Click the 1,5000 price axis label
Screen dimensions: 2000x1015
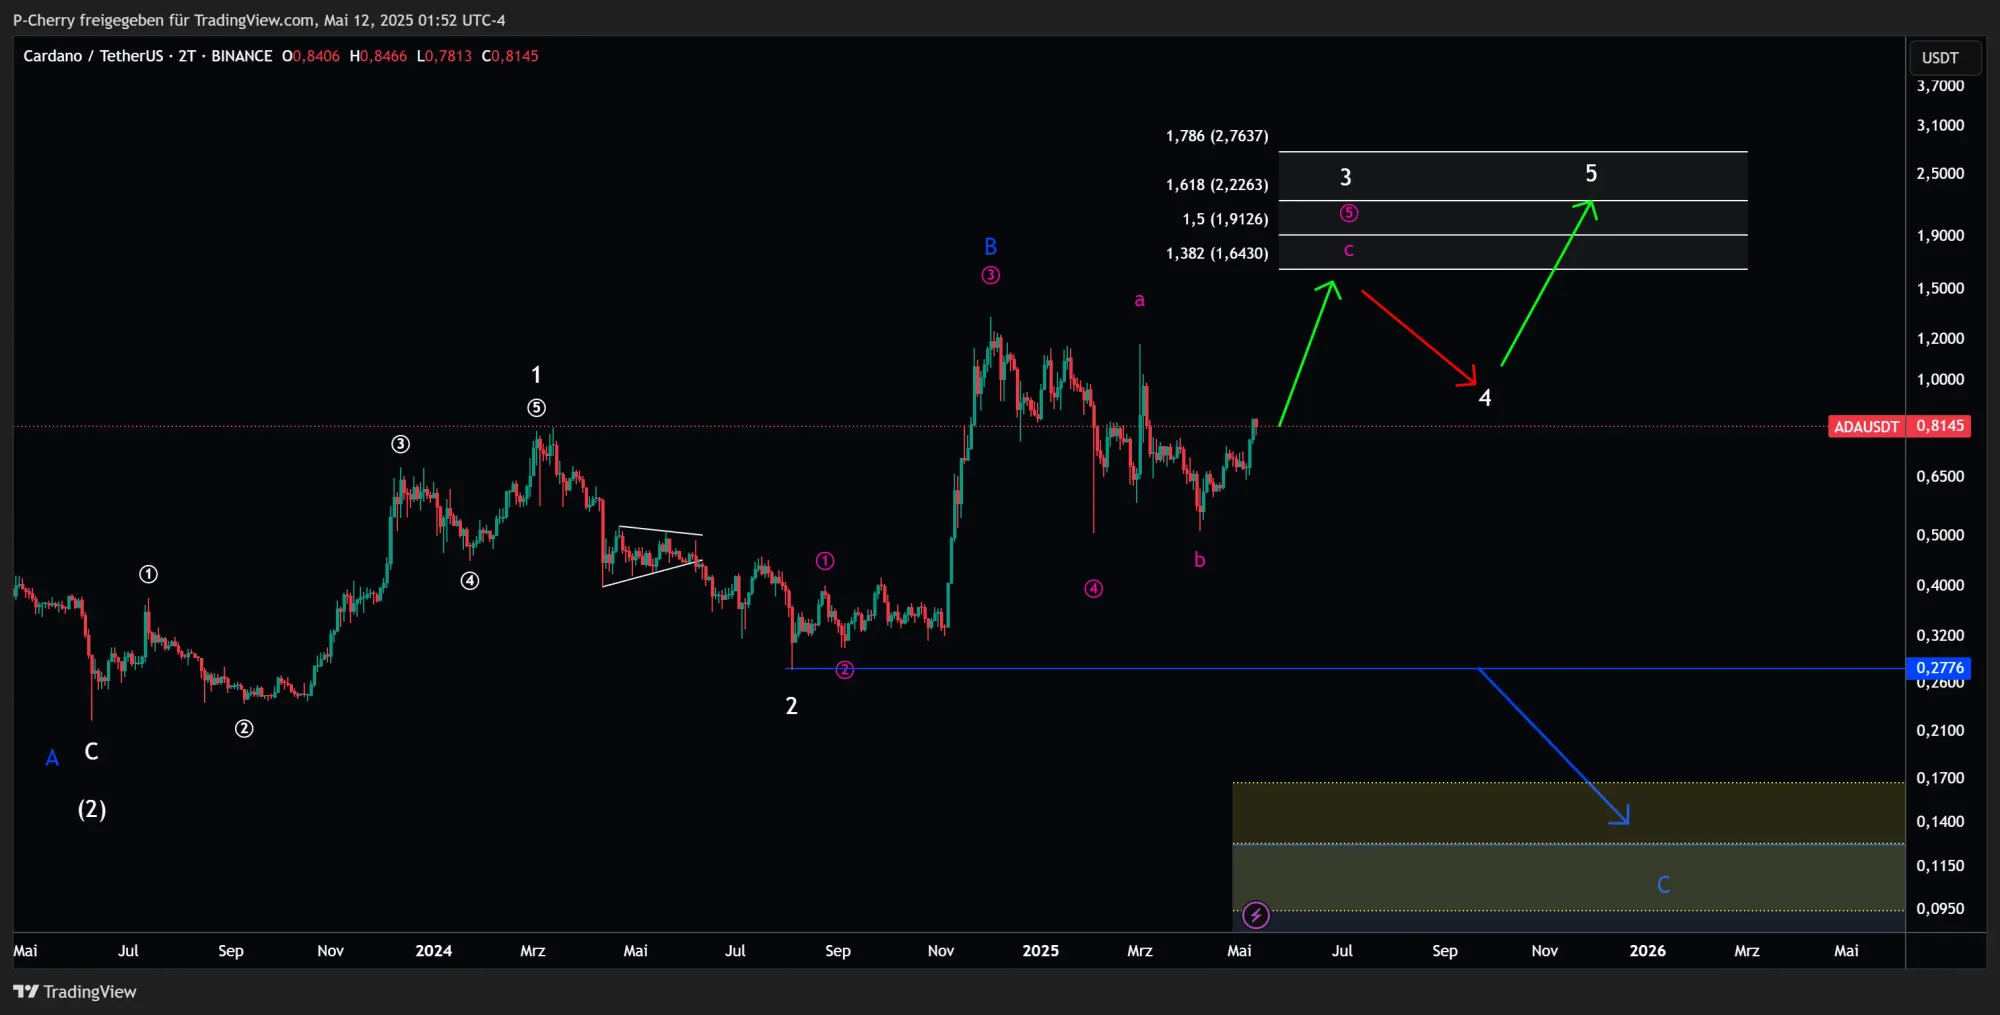point(1940,288)
